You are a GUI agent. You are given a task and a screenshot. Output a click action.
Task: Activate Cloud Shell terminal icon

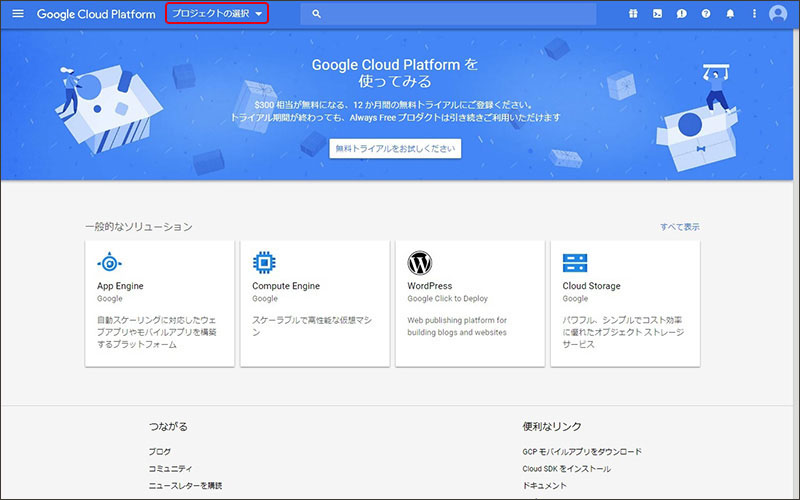(x=657, y=14)
